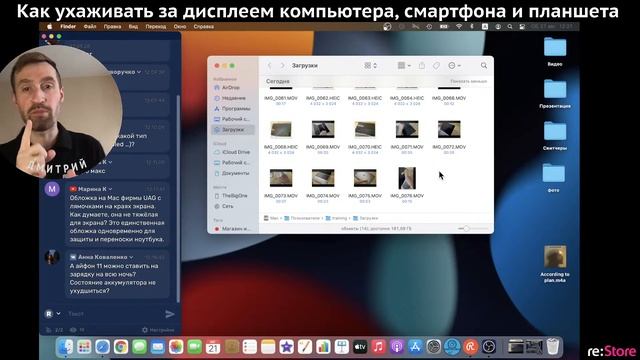Click the chat message scrollbar
Image resolution: width=640 pixels, height=360 pixels.
coord(178,198)
